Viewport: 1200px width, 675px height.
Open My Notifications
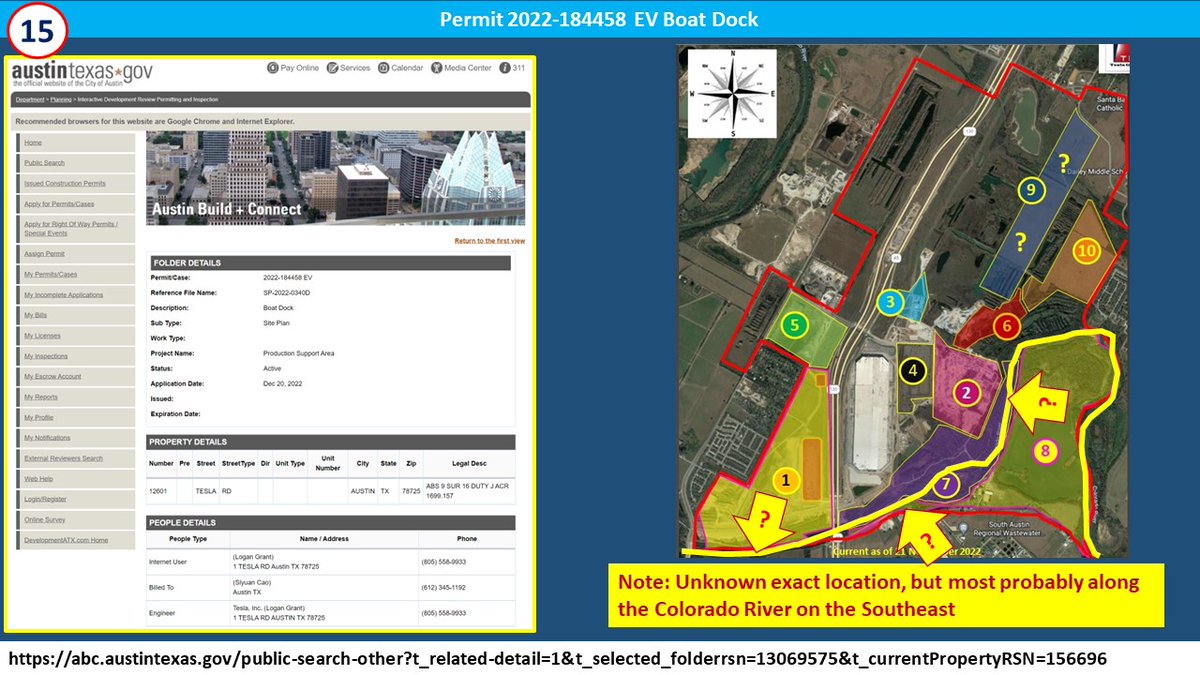pos(47,438)
